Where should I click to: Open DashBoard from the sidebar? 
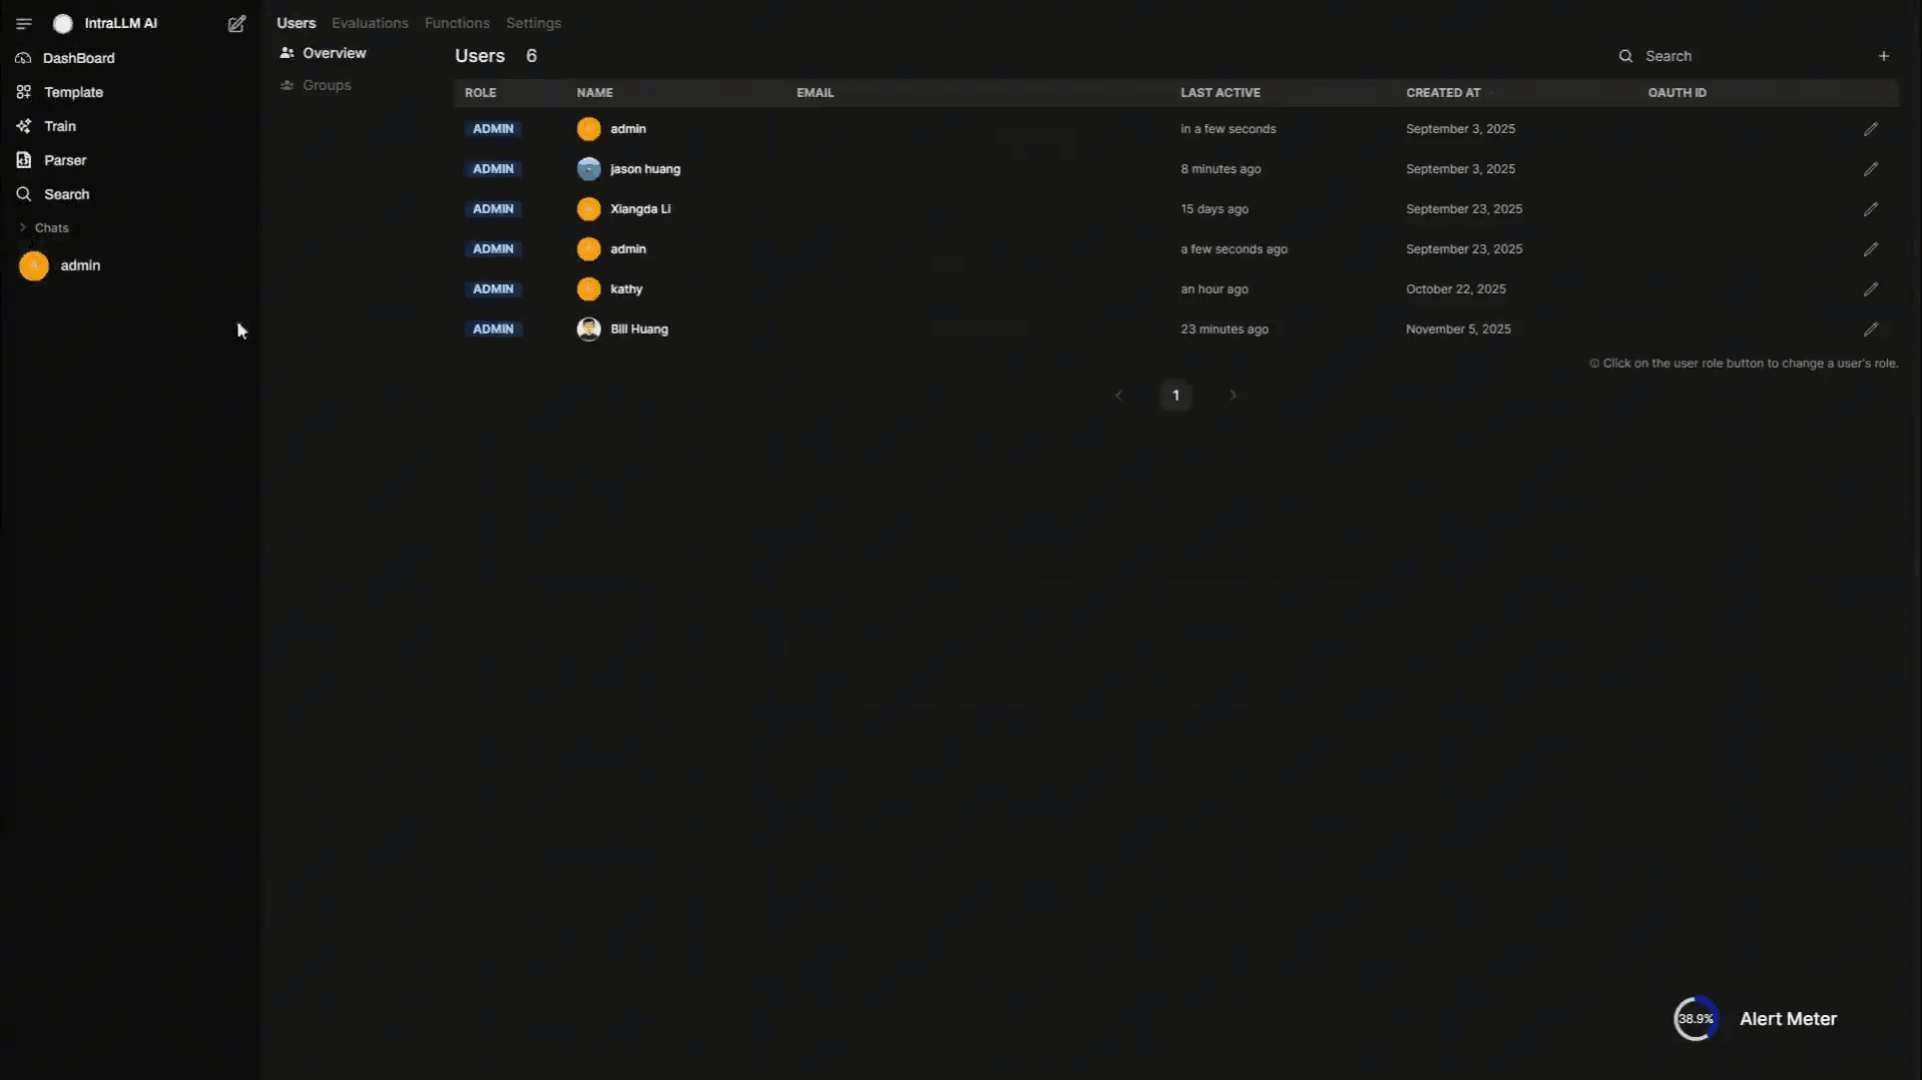tap(65, 58)
